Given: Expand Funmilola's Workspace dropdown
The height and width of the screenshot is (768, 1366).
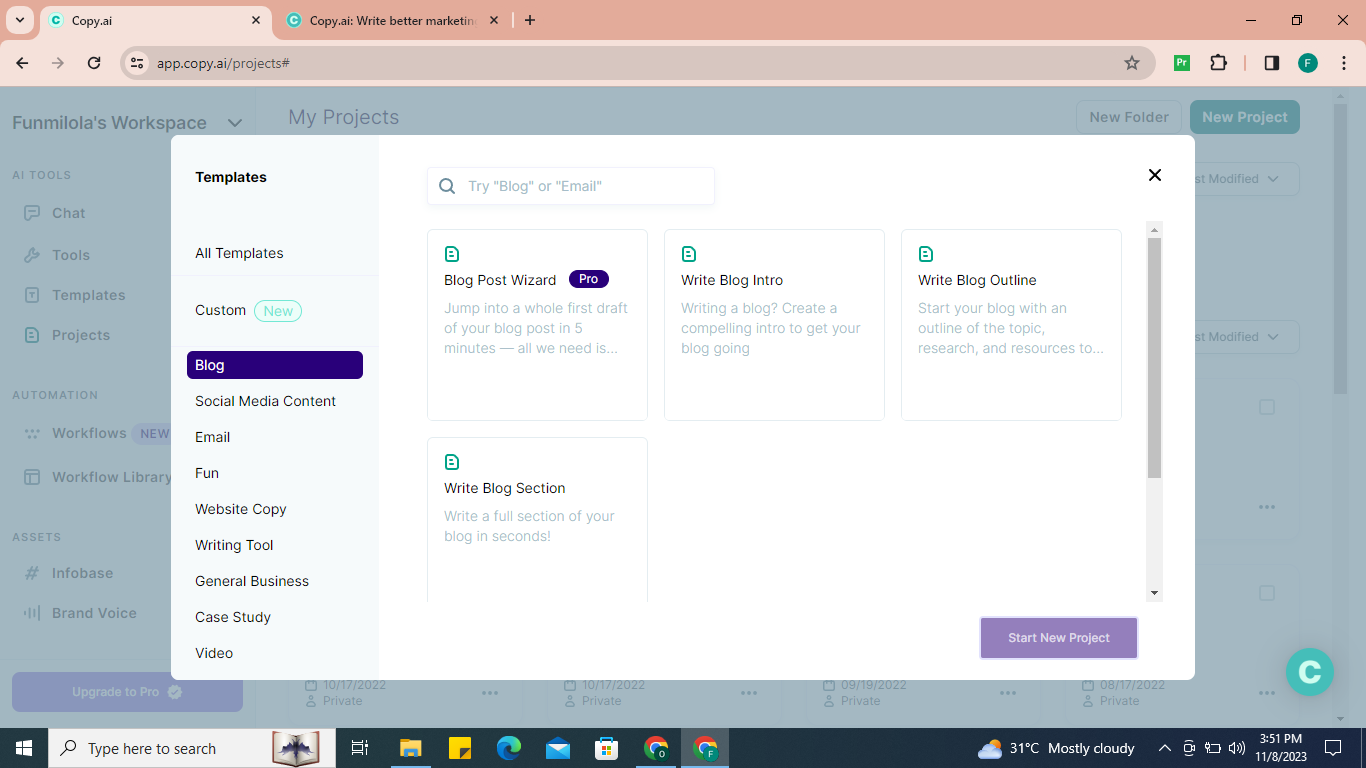Looking at the screenshot, I should coord(235,123).
